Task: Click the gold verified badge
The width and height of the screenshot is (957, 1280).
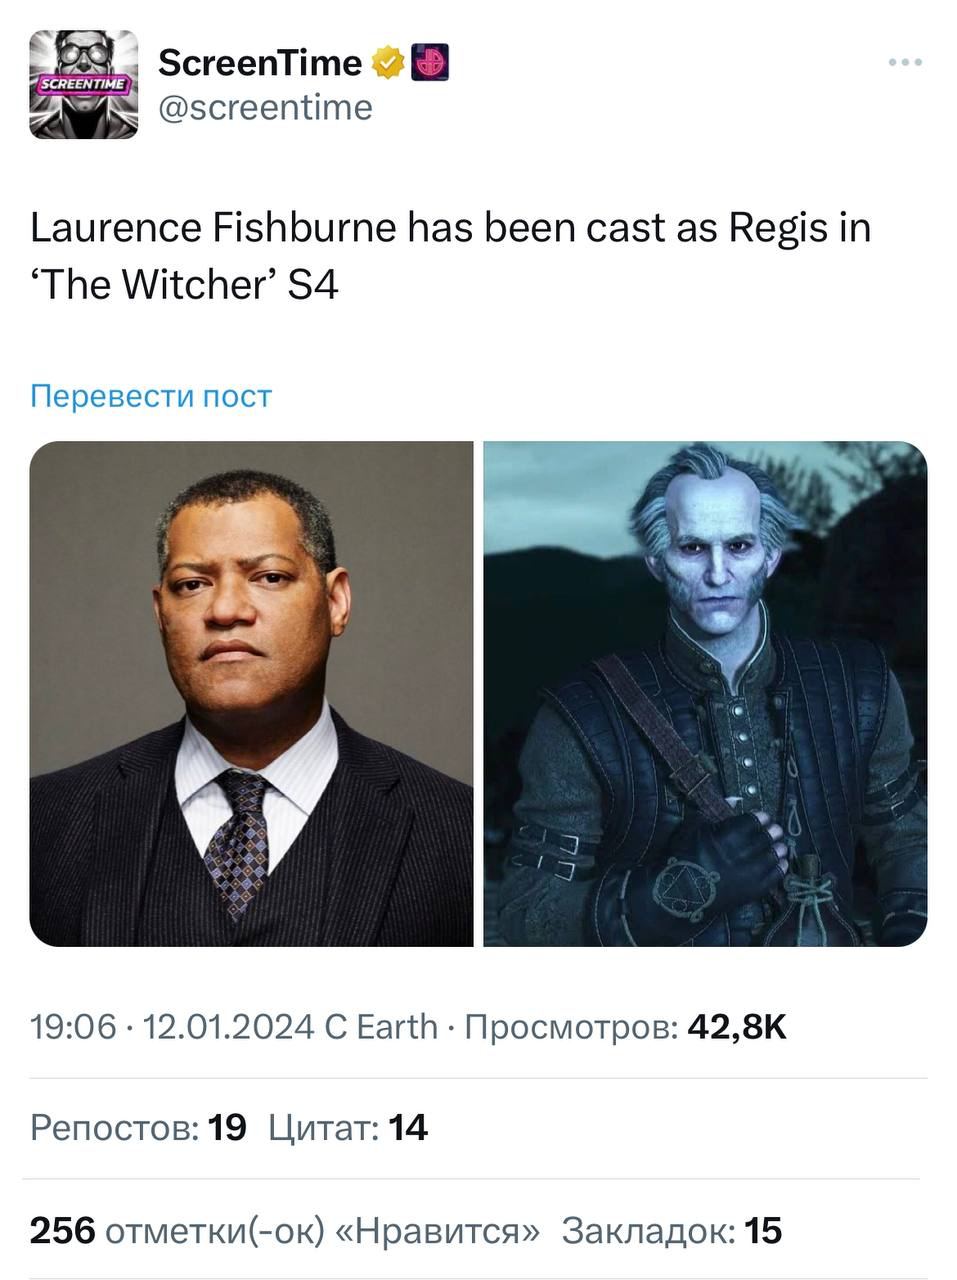Action: pyautogui.click(x=388, y=63)
